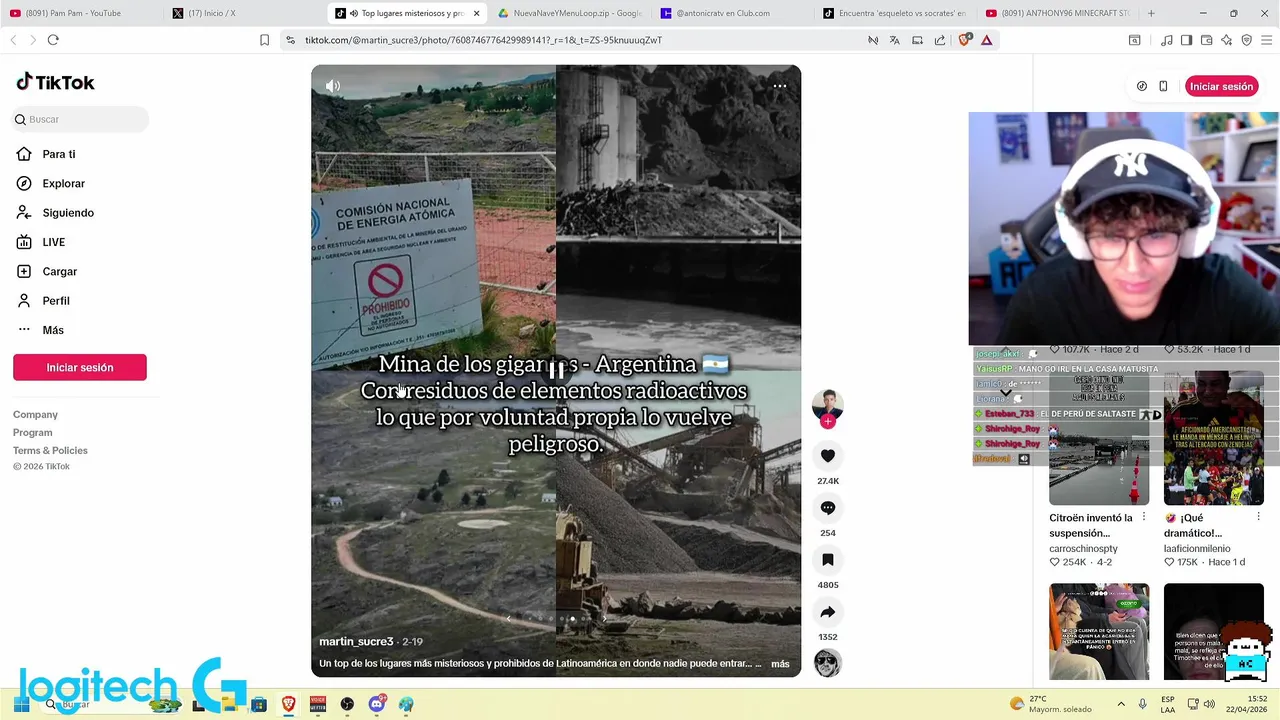Show hidden system tray icons
Image resolution: width=1280 pixels, height=720 pixels.
click(x=1121, y=704)
